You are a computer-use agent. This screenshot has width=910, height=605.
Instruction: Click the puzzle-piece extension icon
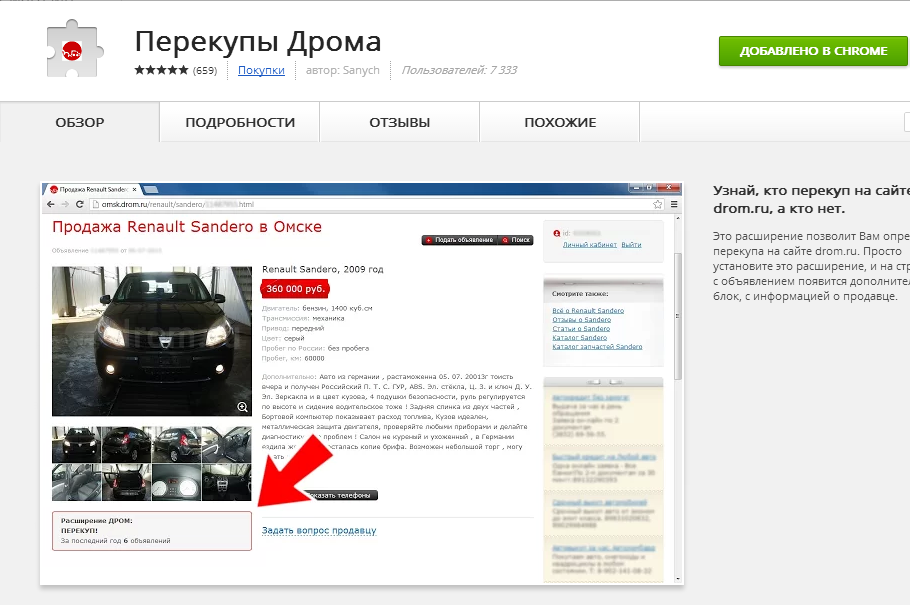75,49
